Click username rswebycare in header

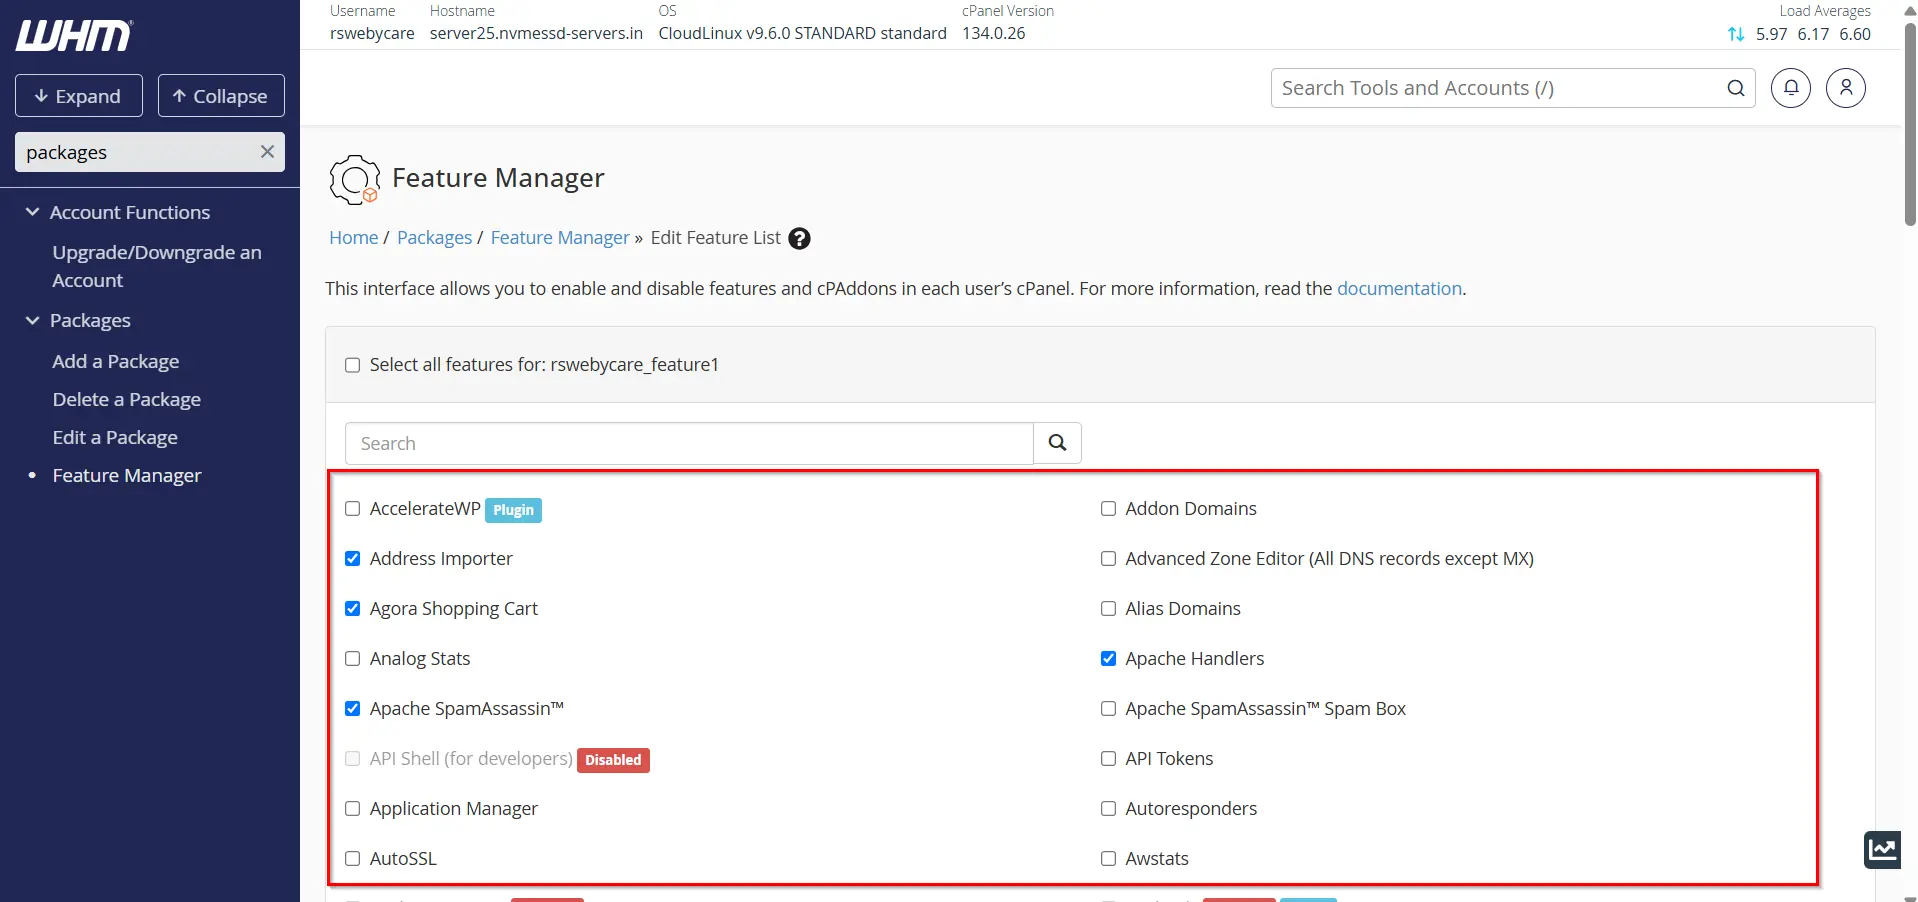point(372,33)
